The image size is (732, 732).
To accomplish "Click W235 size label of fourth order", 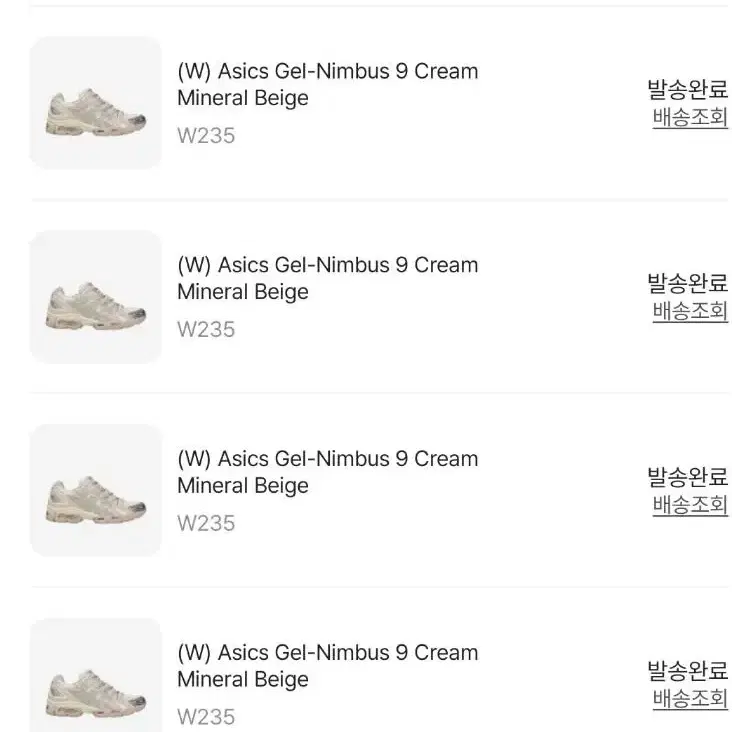I will [206, 717].
